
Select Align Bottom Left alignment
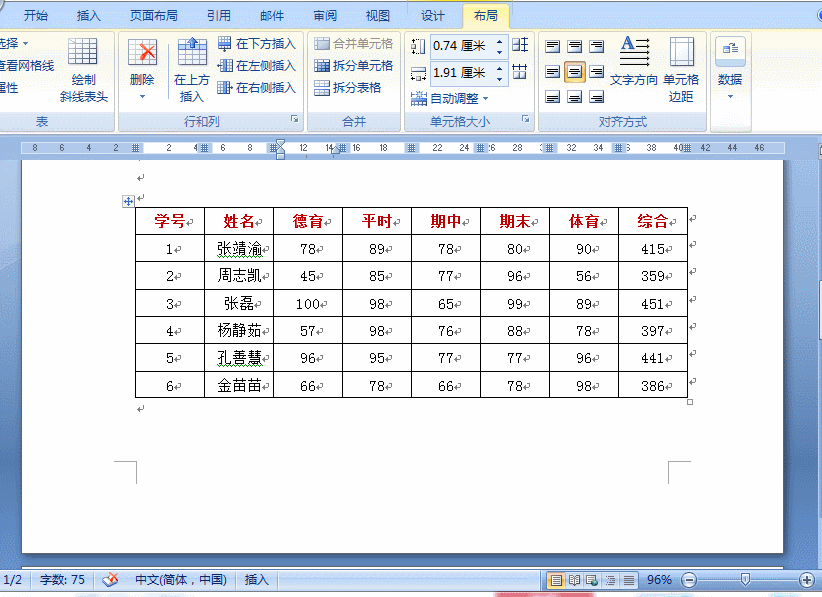pyautogui.click(x=553, y=96)
